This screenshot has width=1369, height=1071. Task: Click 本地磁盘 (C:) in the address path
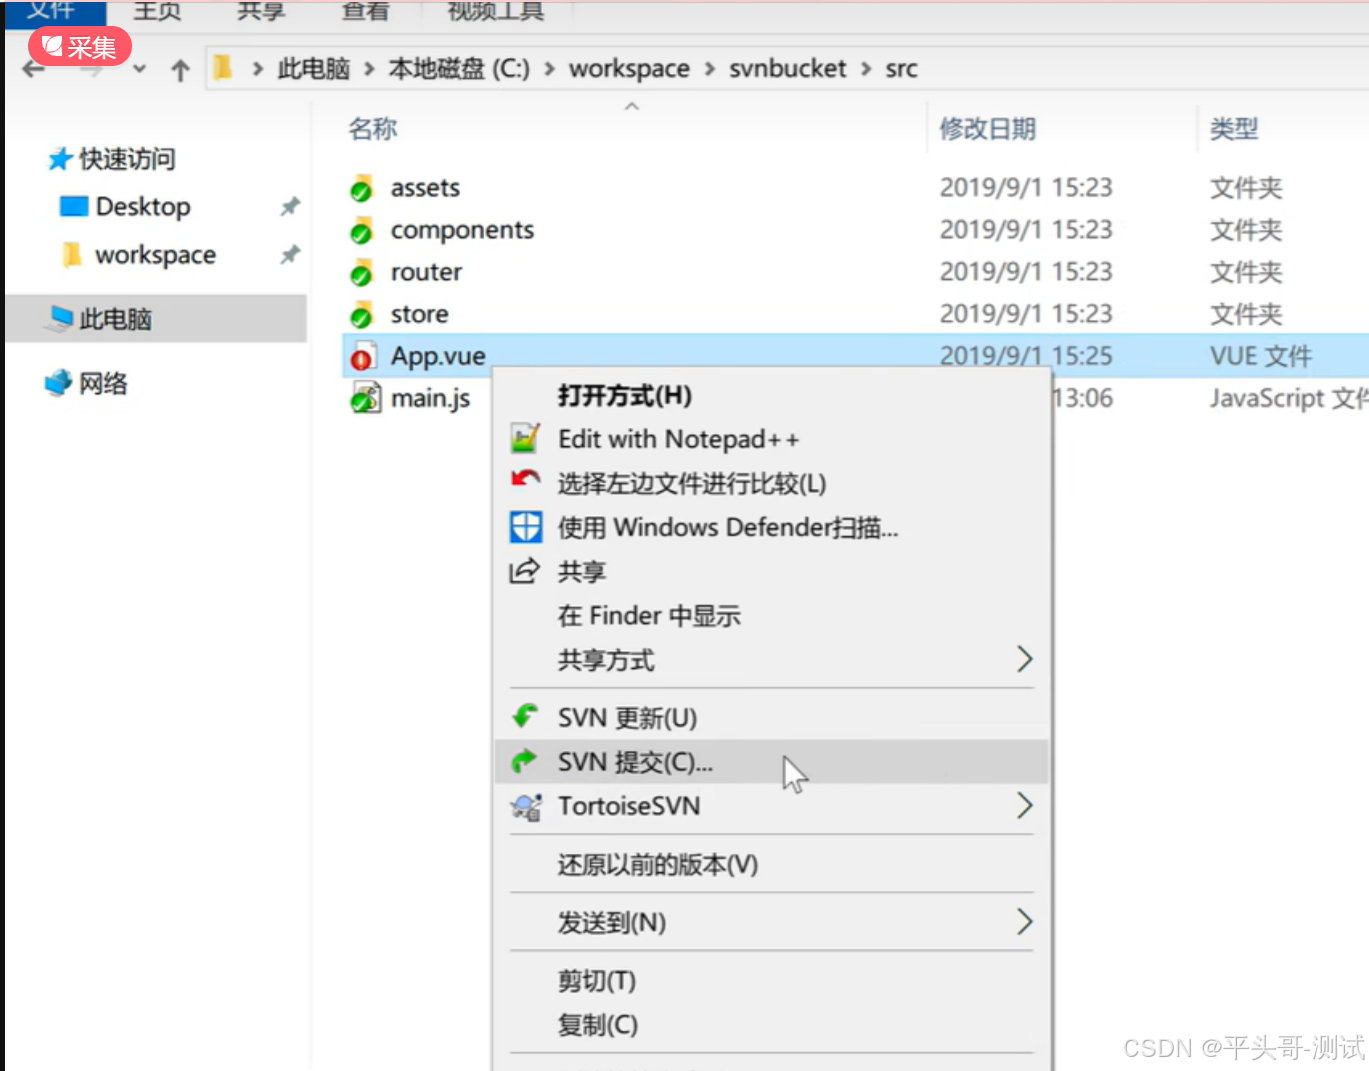[x=459, y=68]
